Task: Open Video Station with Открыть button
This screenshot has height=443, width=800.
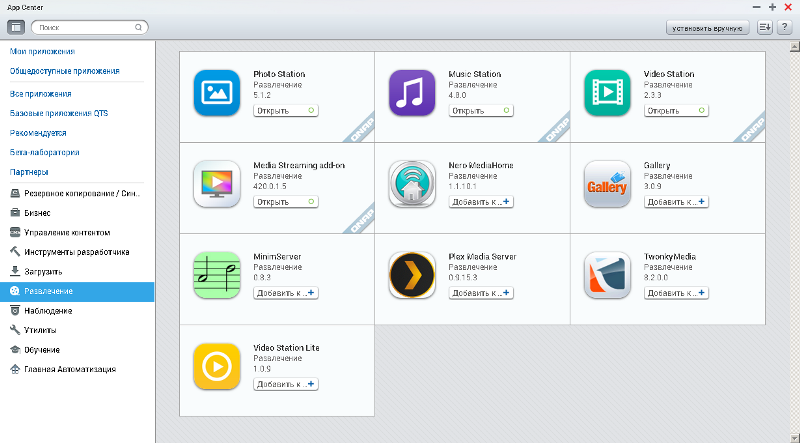Action: point(676,111)
